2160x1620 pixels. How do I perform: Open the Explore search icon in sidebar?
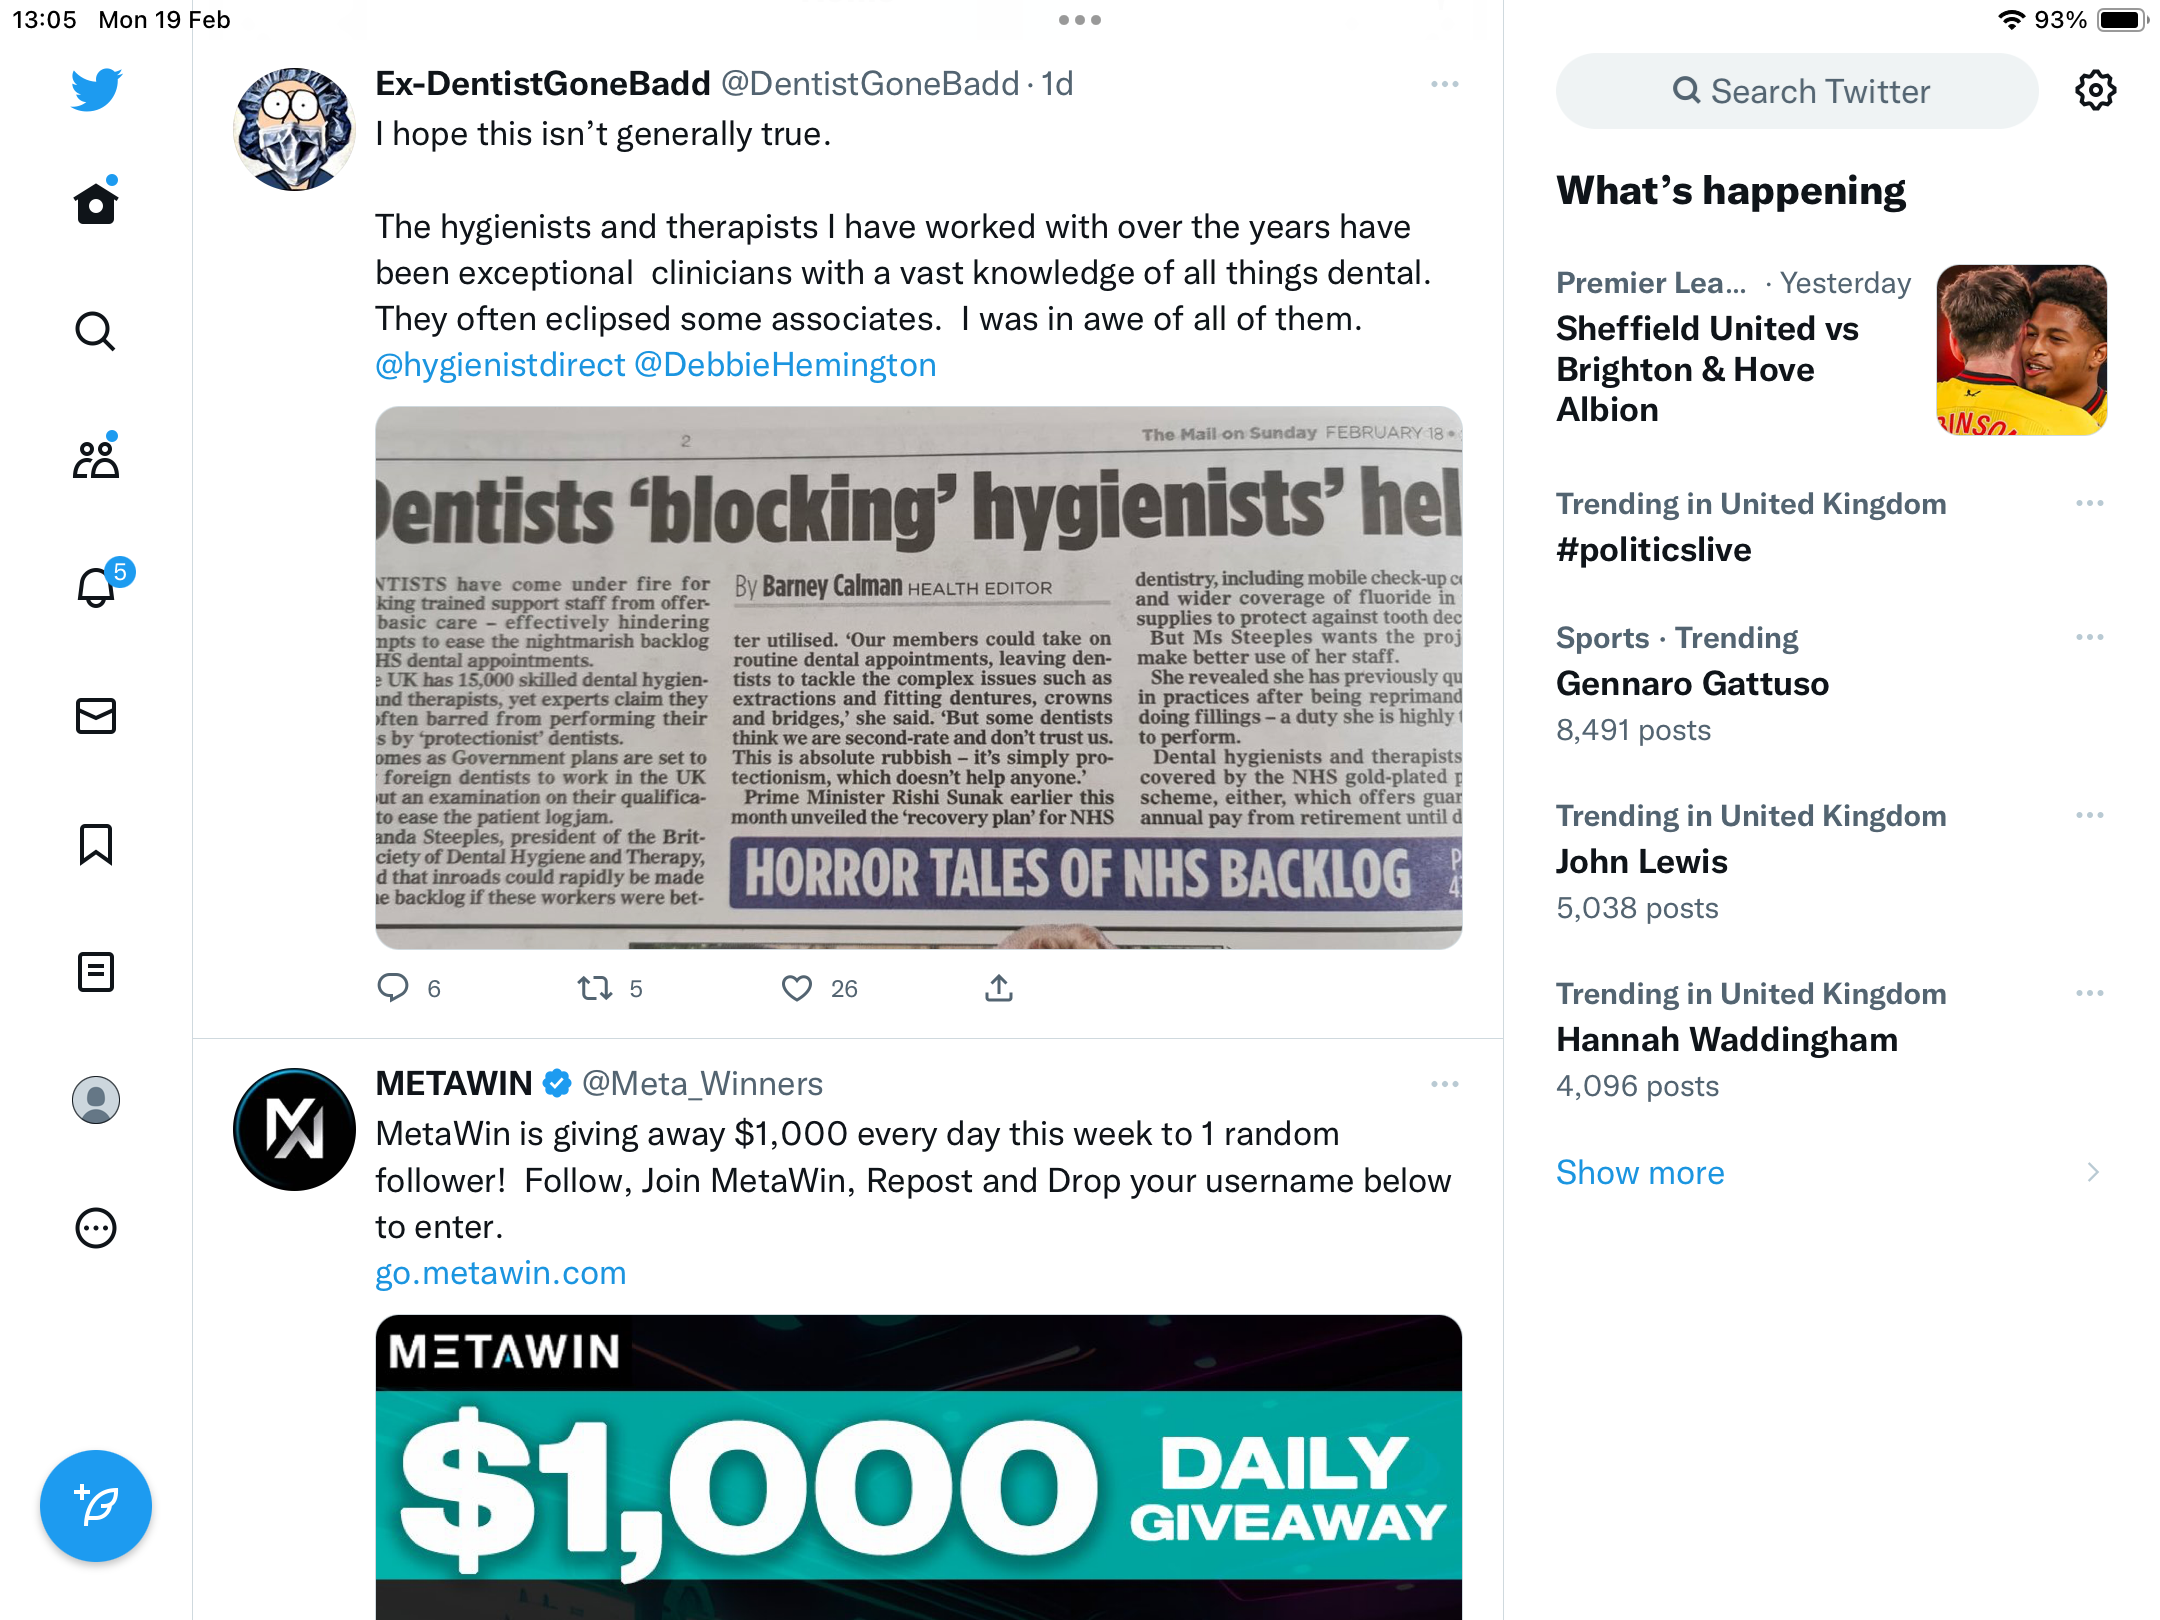tap(96, 331)
